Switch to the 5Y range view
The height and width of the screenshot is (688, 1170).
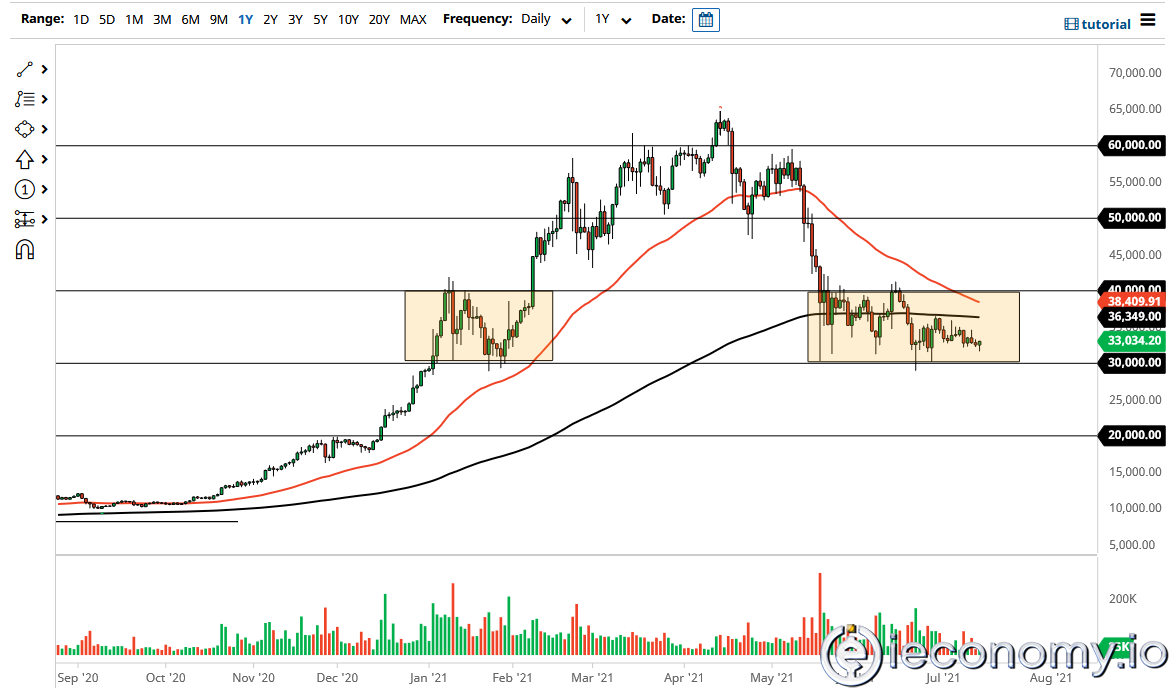coord(320,19)
